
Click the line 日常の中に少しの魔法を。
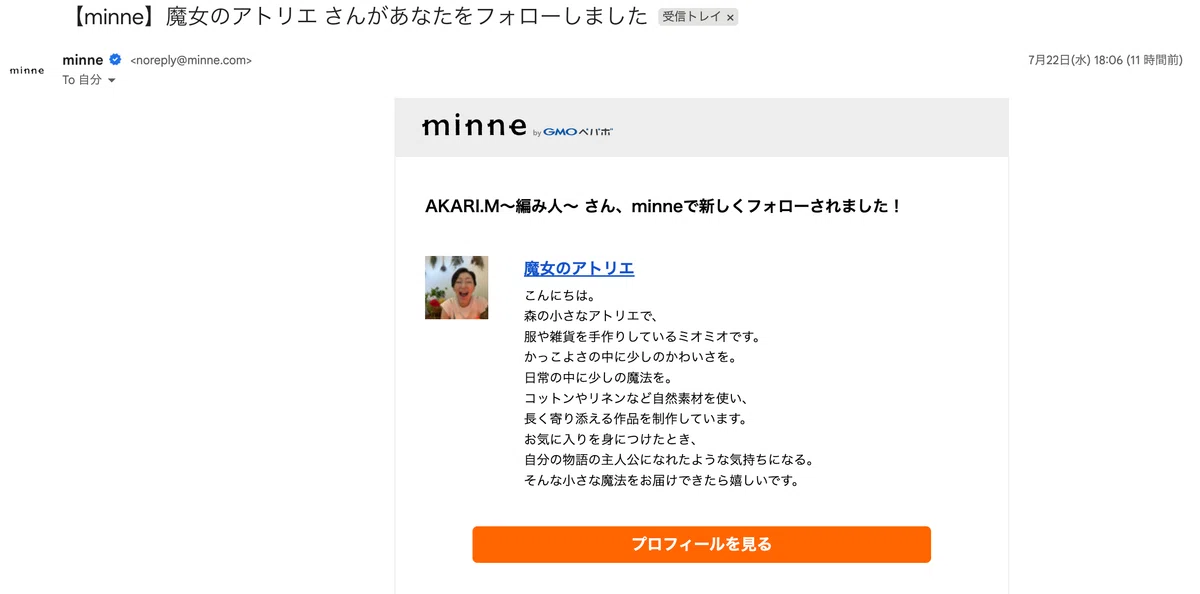(598, 377)
